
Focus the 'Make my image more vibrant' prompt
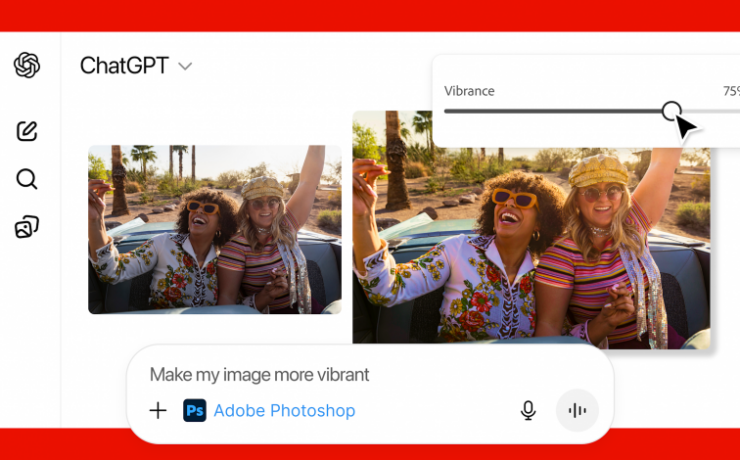tap(260, 375)
